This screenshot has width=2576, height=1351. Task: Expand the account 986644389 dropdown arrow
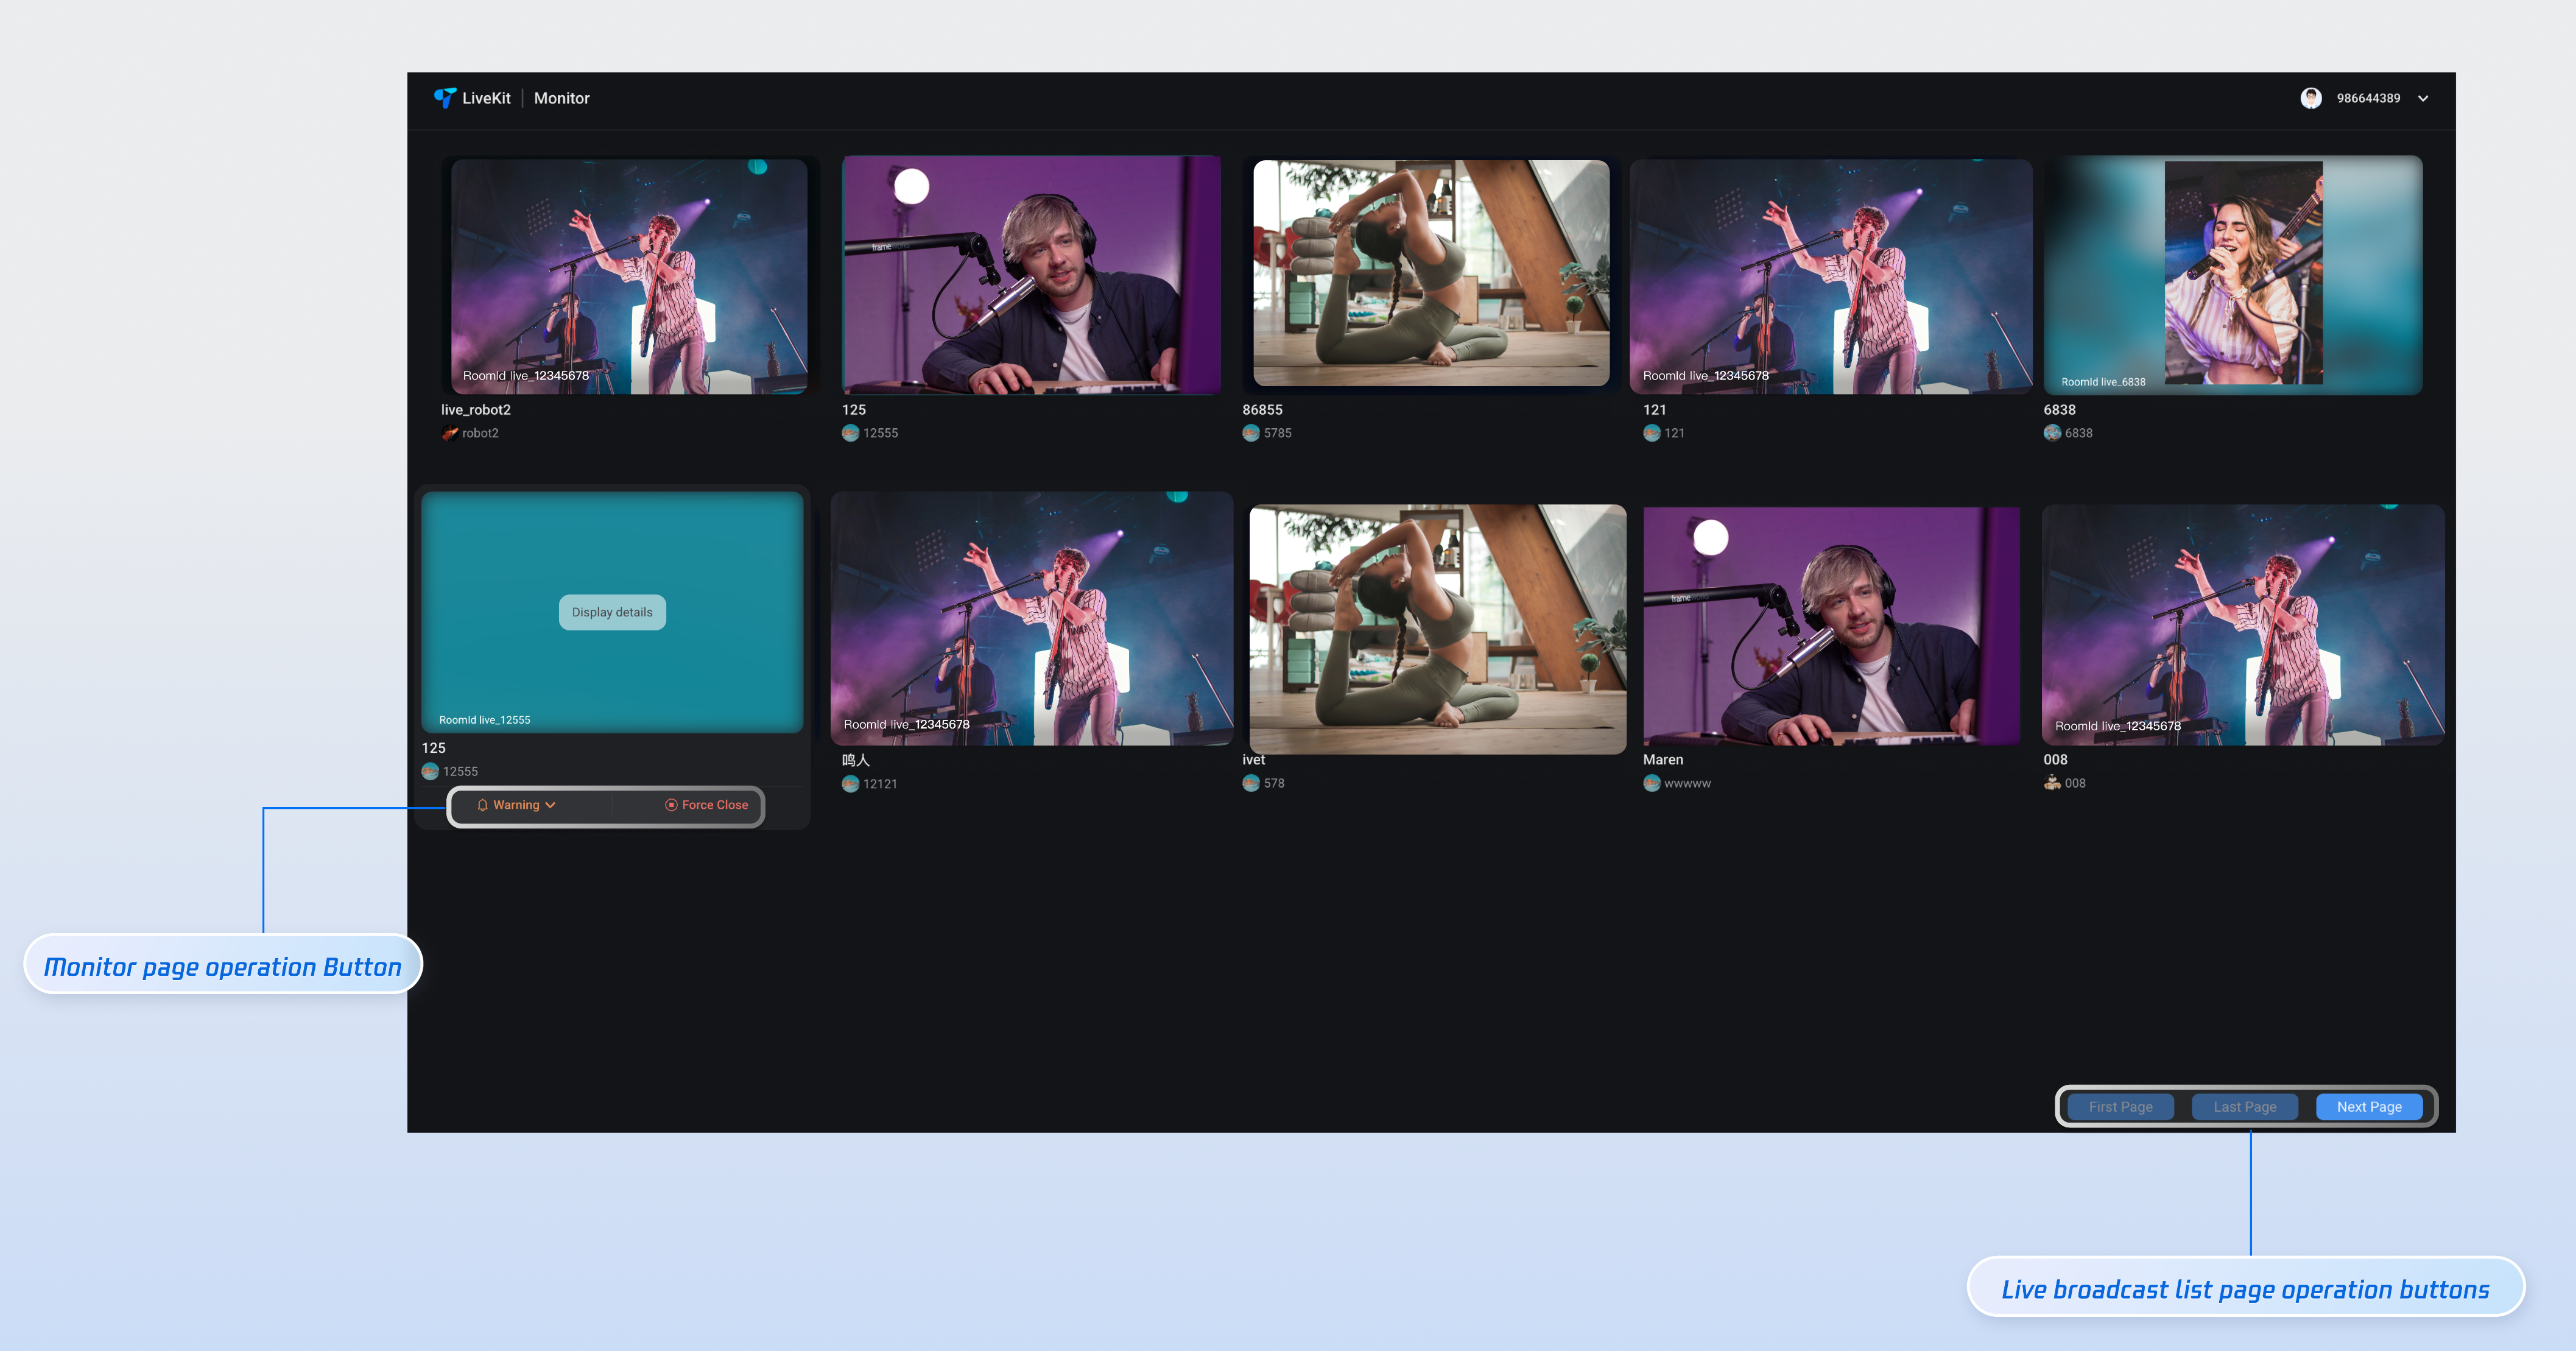click(x=2423, y=98)
